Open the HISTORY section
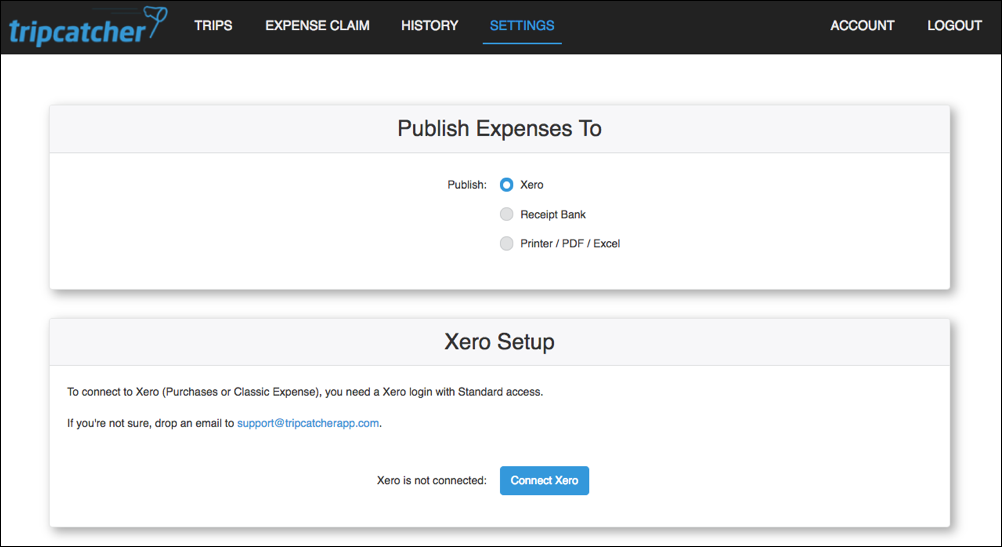 pos(429,26)
